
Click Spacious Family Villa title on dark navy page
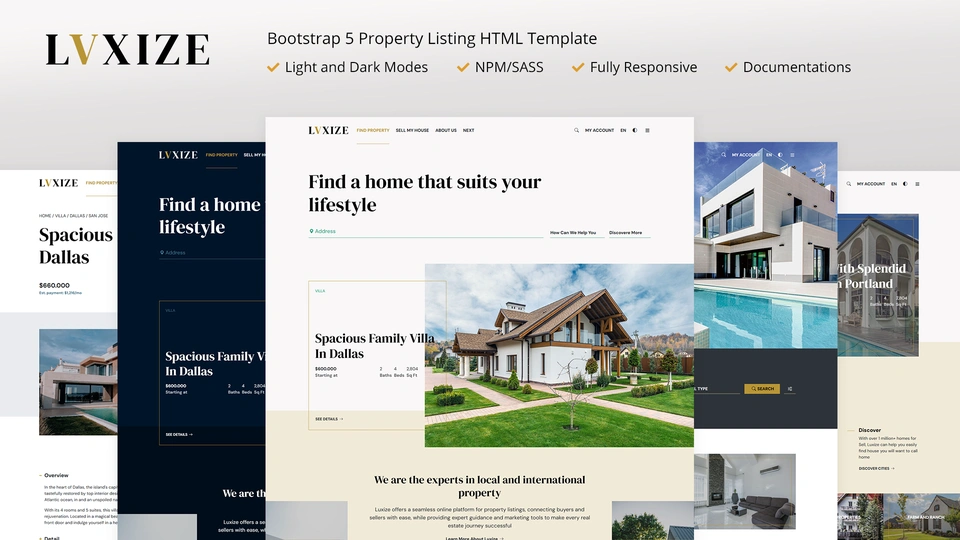pyautogui.click(x=215, y=364)
